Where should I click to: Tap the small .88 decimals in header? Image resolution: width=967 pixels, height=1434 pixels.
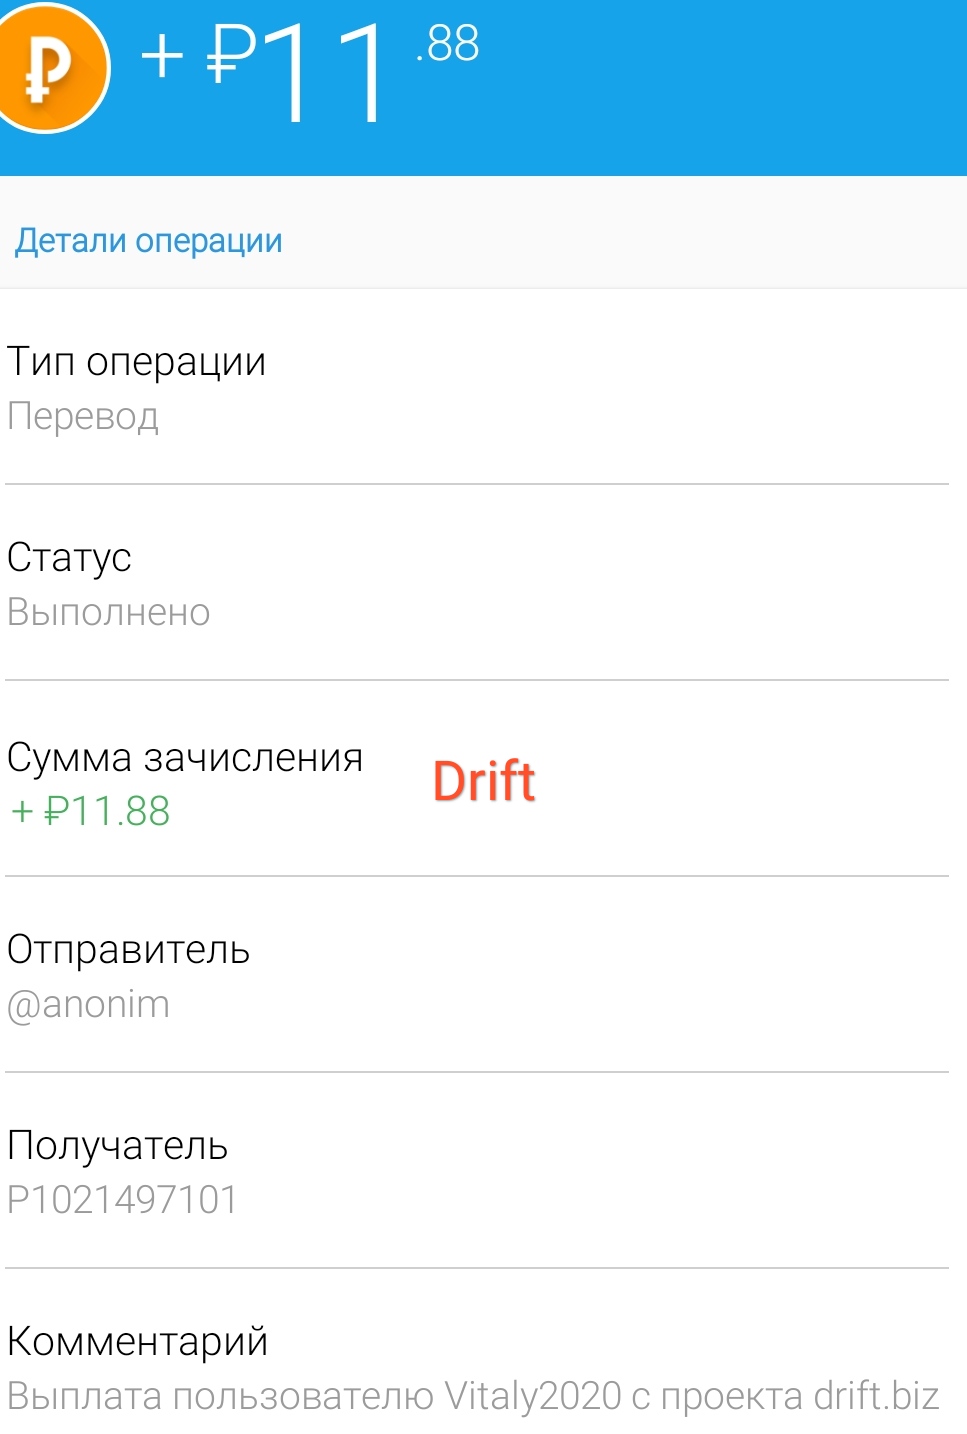(448, 44)
